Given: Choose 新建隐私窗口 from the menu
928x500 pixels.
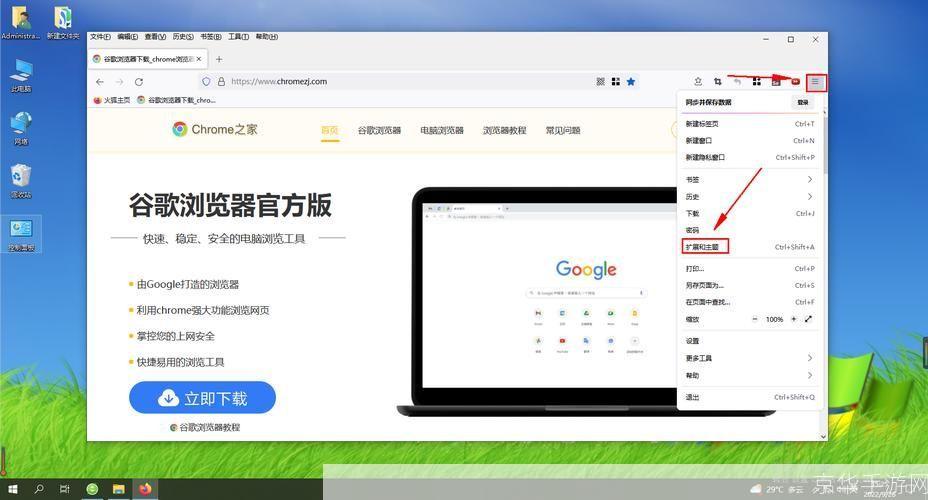Looking at the screenshot, I should 749,157.
